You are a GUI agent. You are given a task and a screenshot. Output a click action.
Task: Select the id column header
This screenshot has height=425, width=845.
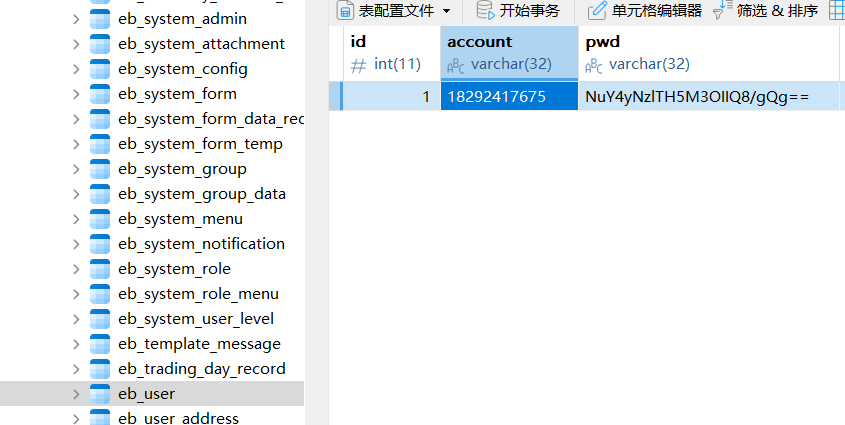(x=392, y=53)
